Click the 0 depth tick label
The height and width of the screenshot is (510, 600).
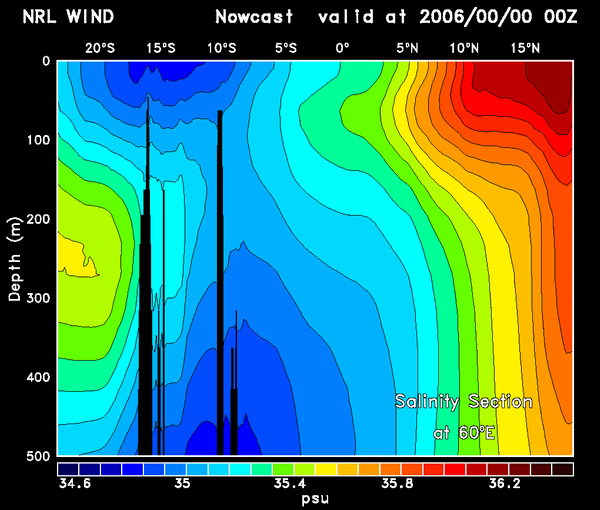click(x=46, y=61)
